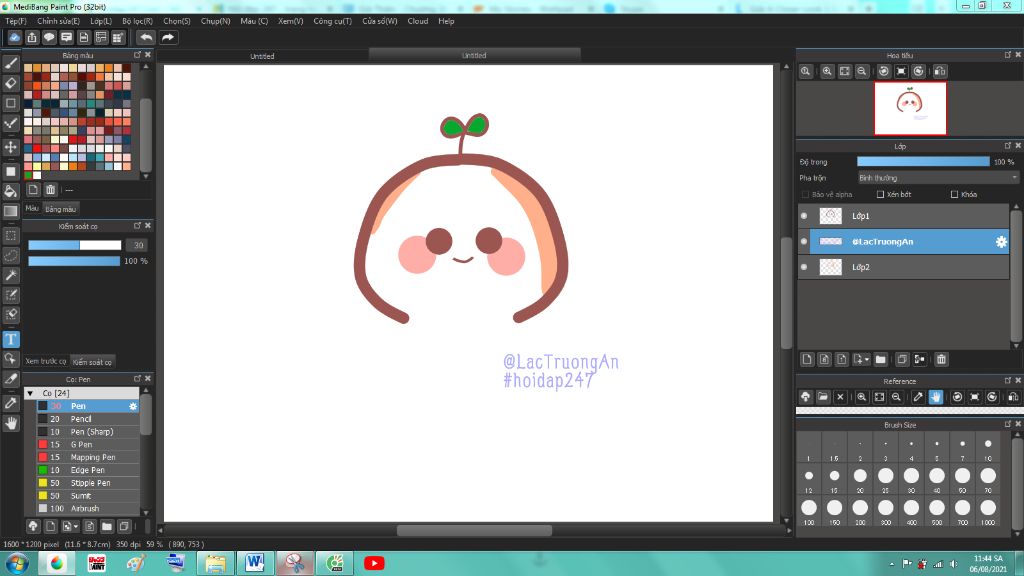Select the Eraser tool
The width and height of the screenshot is (1024, 576).
click(x=11, y=83)
